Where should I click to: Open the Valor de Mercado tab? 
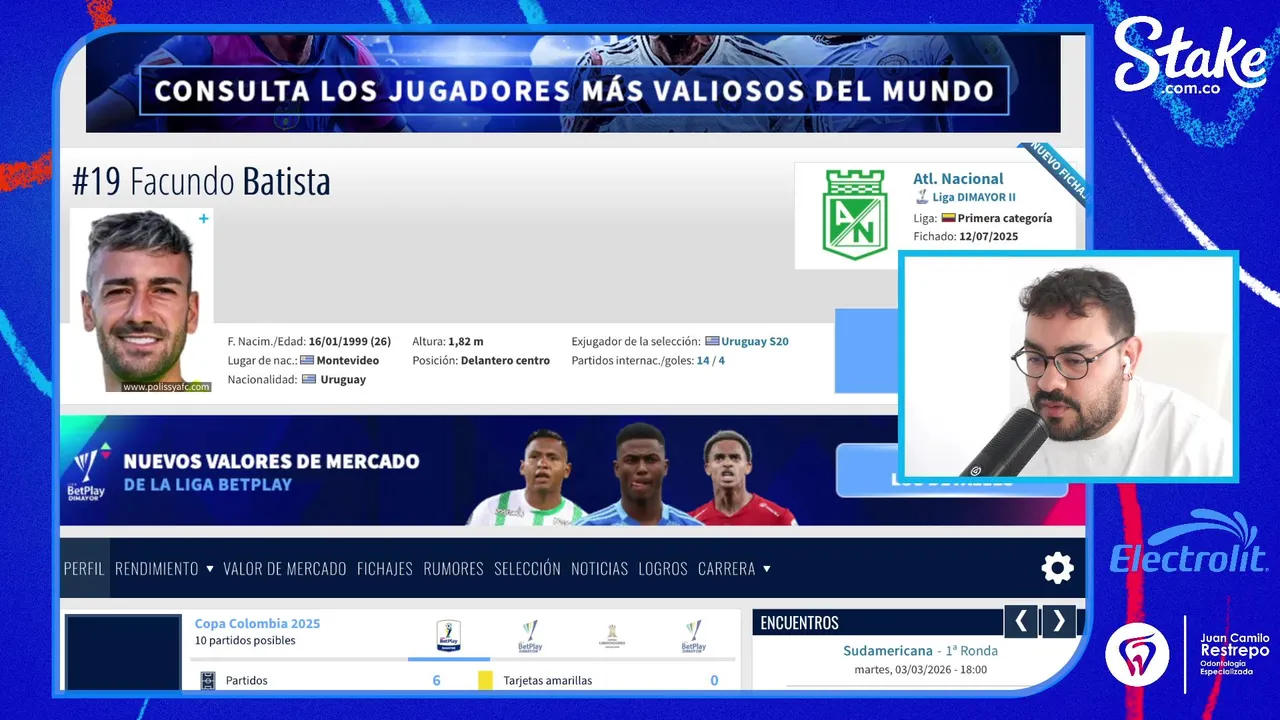285,568
